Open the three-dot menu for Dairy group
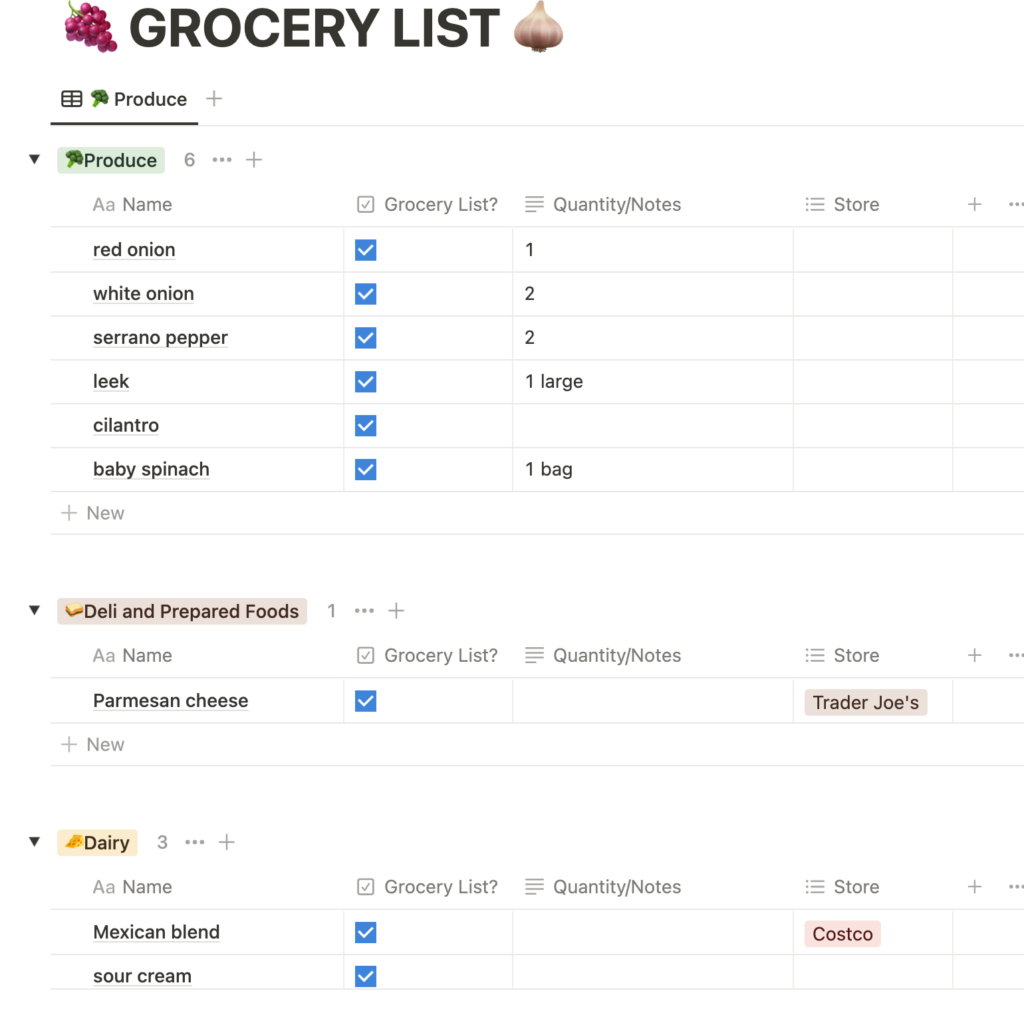 click(195, 843)
